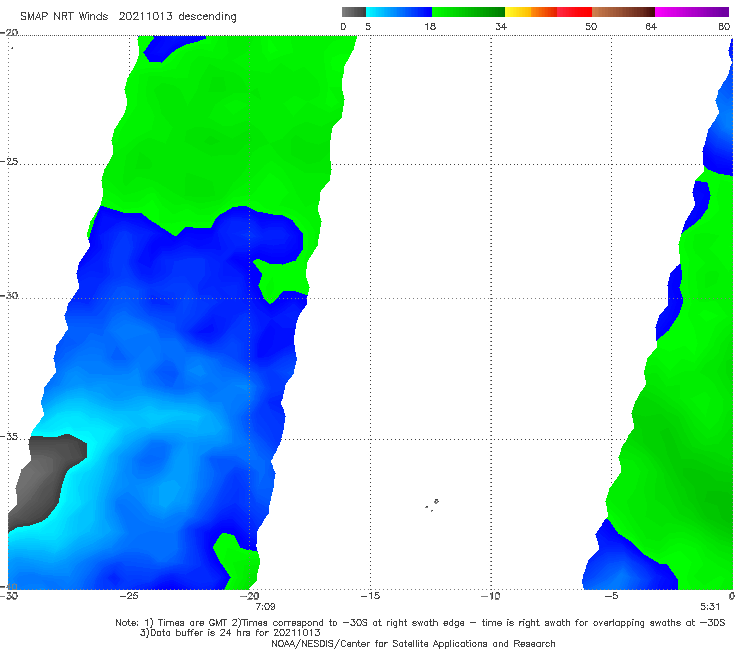Viewport: 740px width, 650px height.
Task: Click longitude axis label '-10'
Action: (x=491, y=596)
